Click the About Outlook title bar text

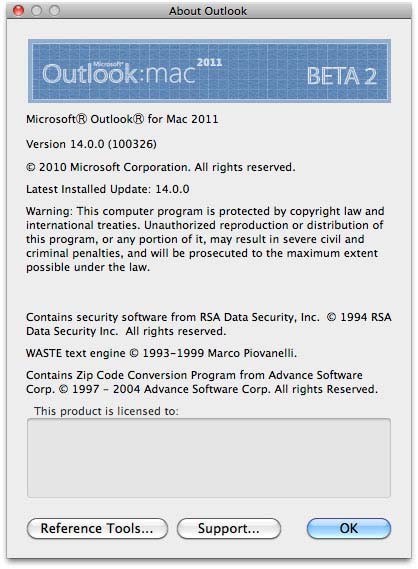(x=208, y=11)
